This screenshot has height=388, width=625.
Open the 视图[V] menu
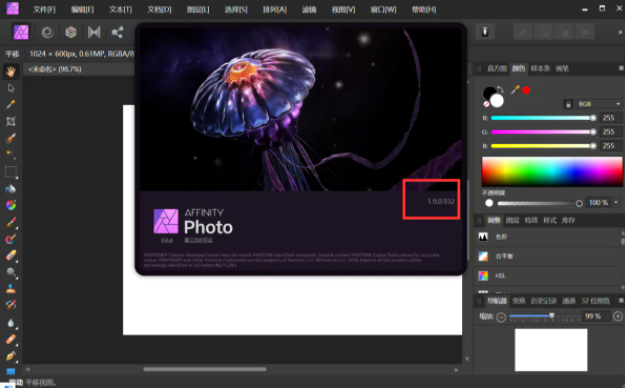tap(343, 10)
